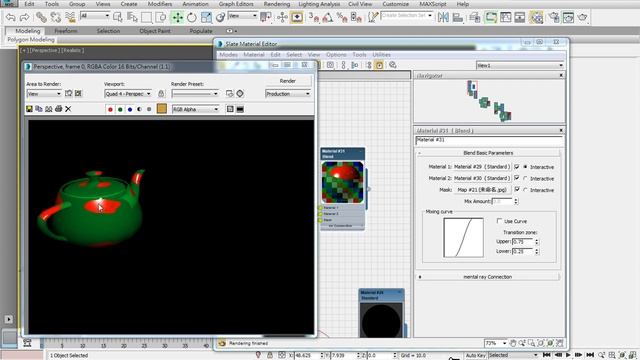Screen dimensions: 640x360
Task: Click the Select by Name icon
Action: 132,17
